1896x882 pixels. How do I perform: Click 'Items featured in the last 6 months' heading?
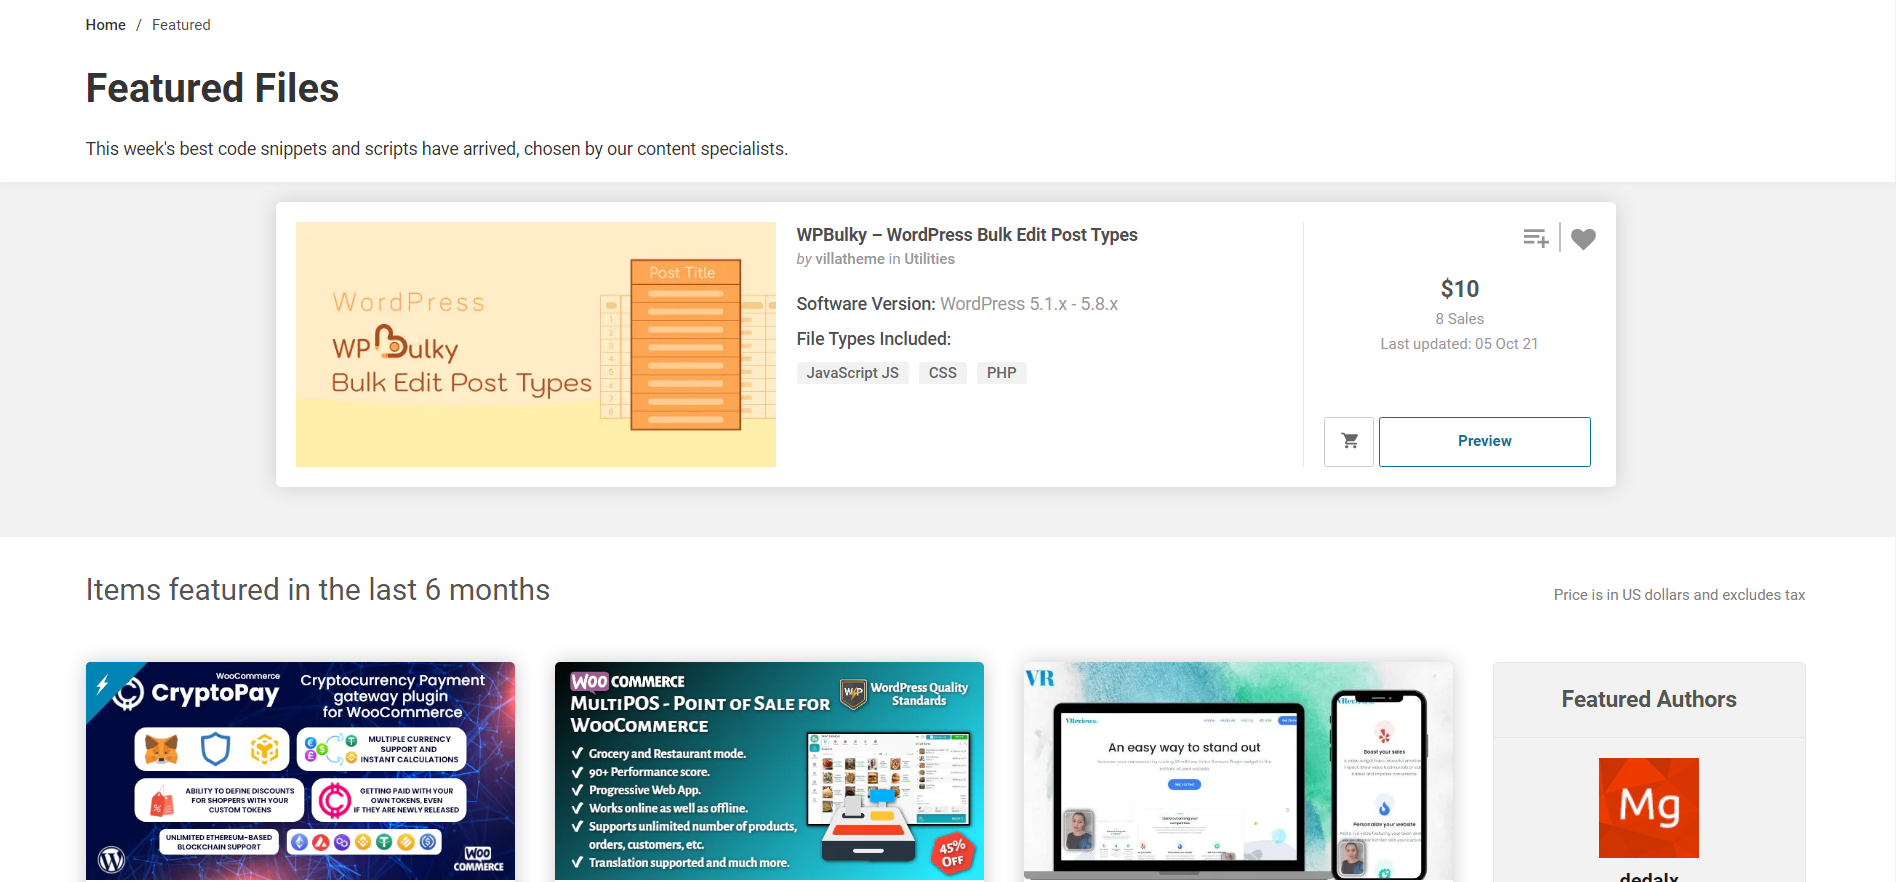tap(318, 590)
